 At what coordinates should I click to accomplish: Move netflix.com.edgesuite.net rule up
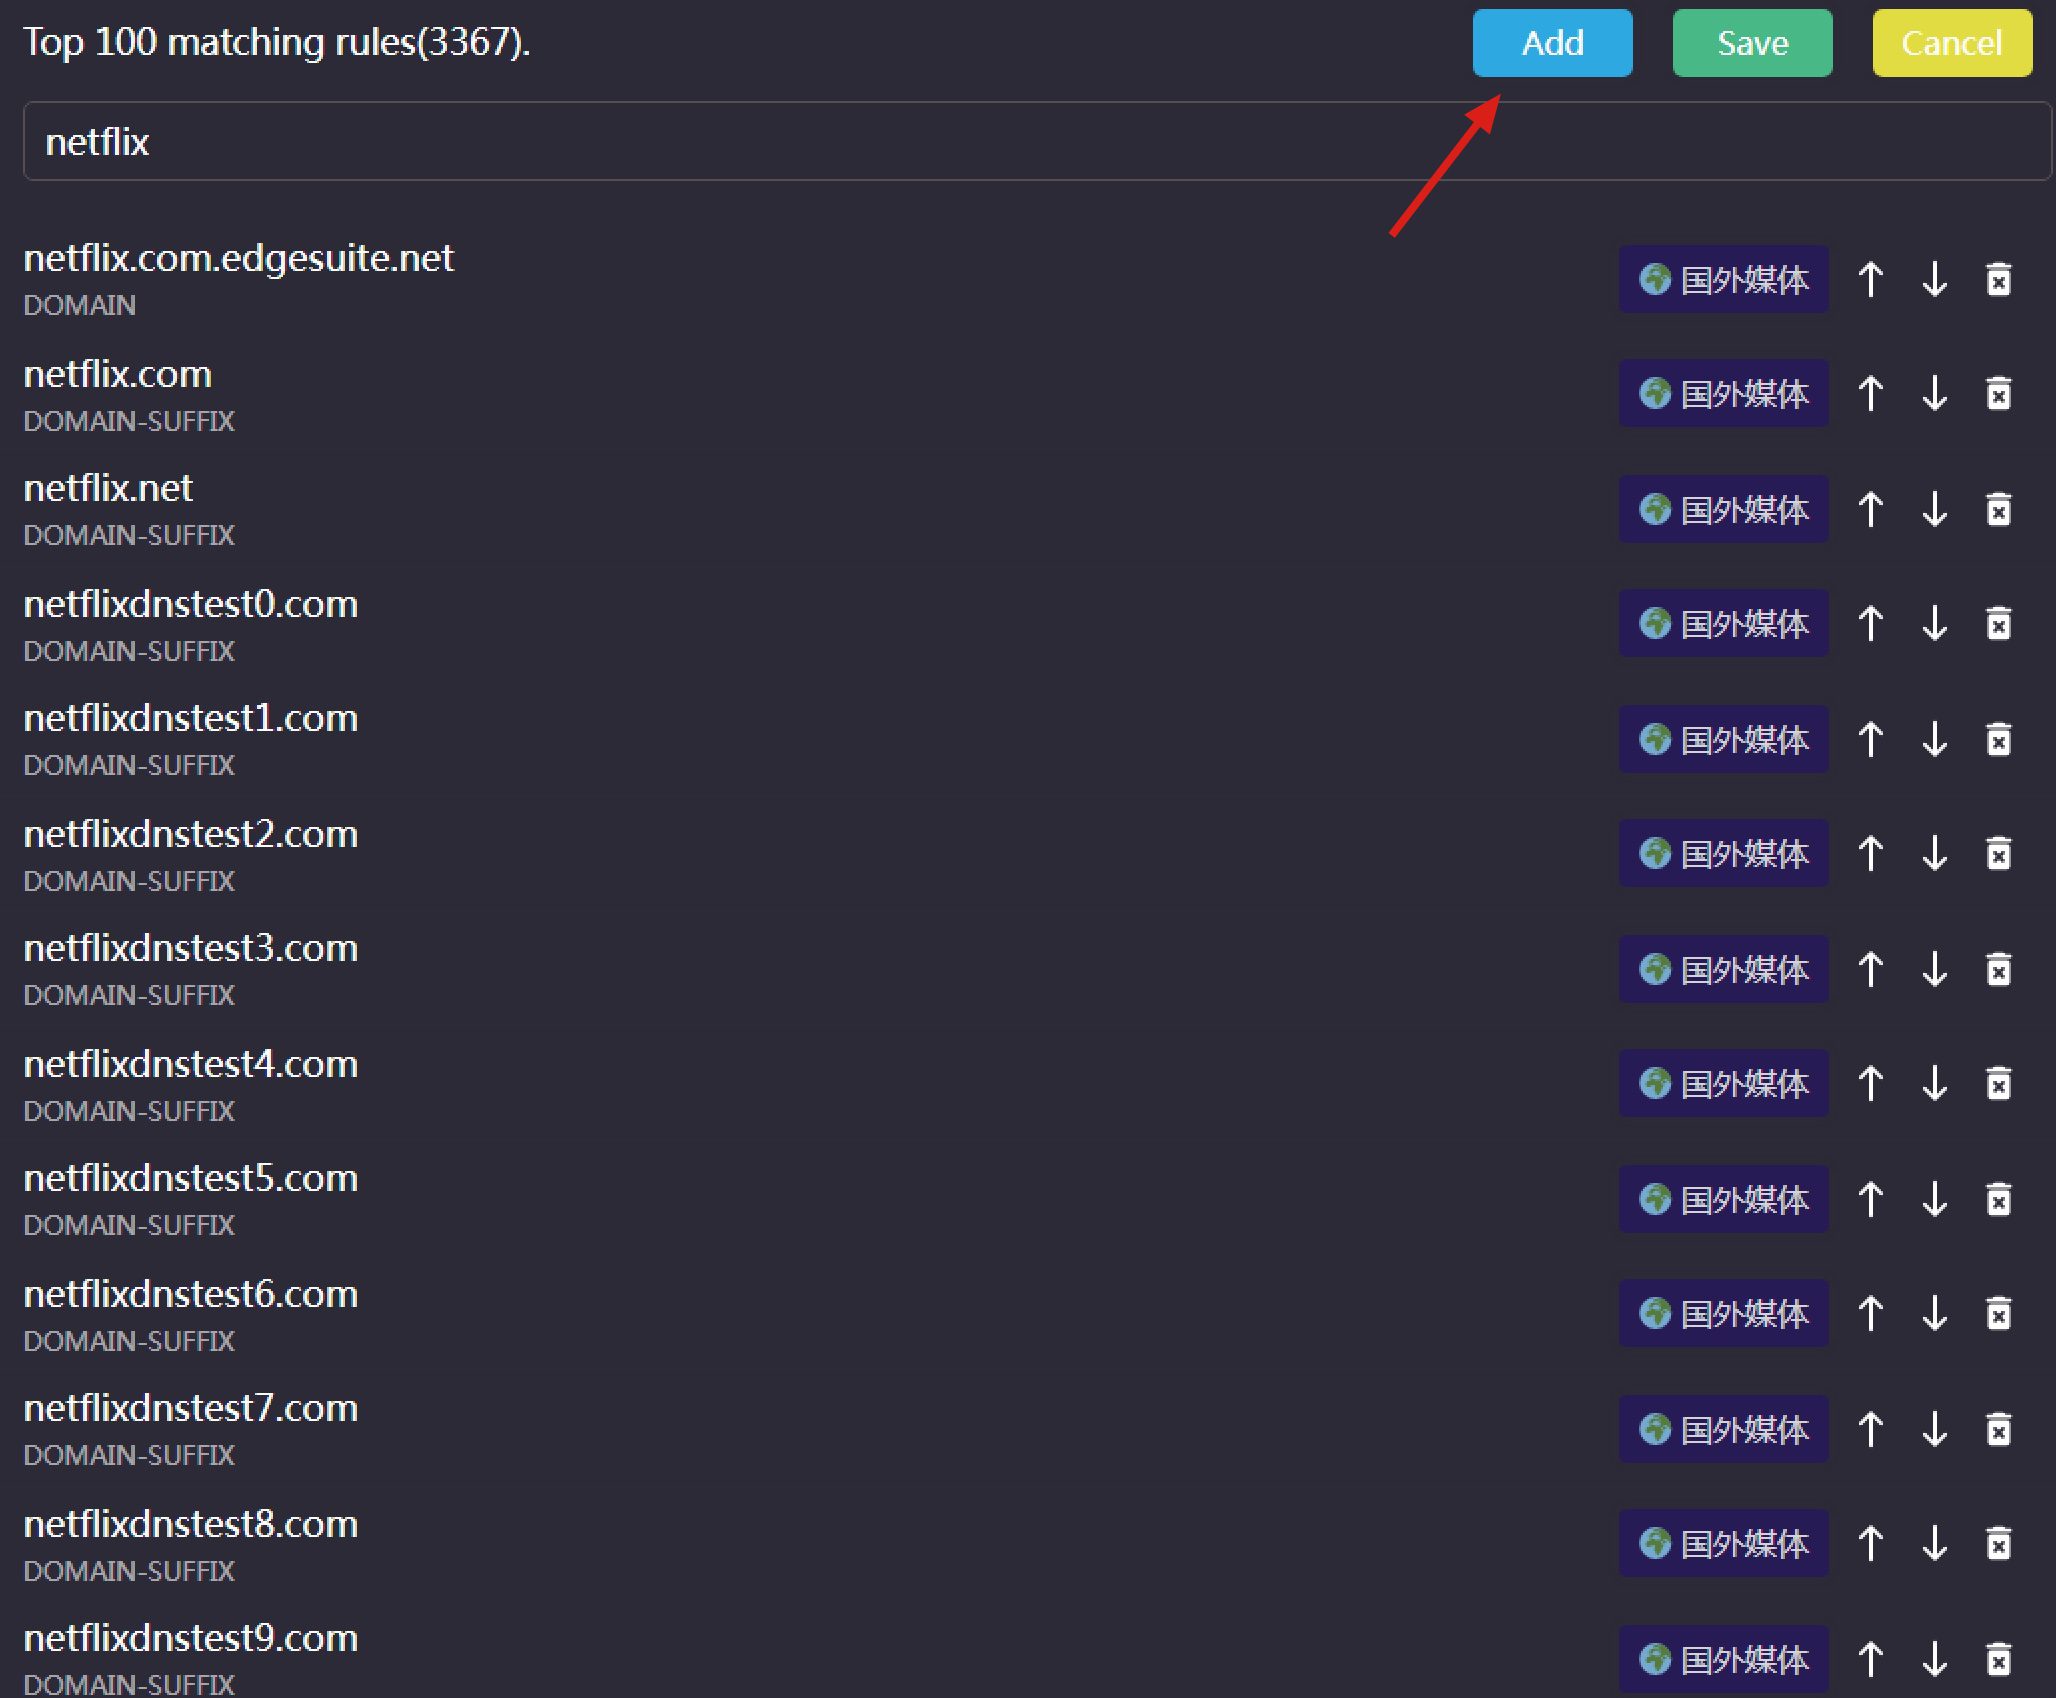pyautogui.click(x=1870, y=279)
